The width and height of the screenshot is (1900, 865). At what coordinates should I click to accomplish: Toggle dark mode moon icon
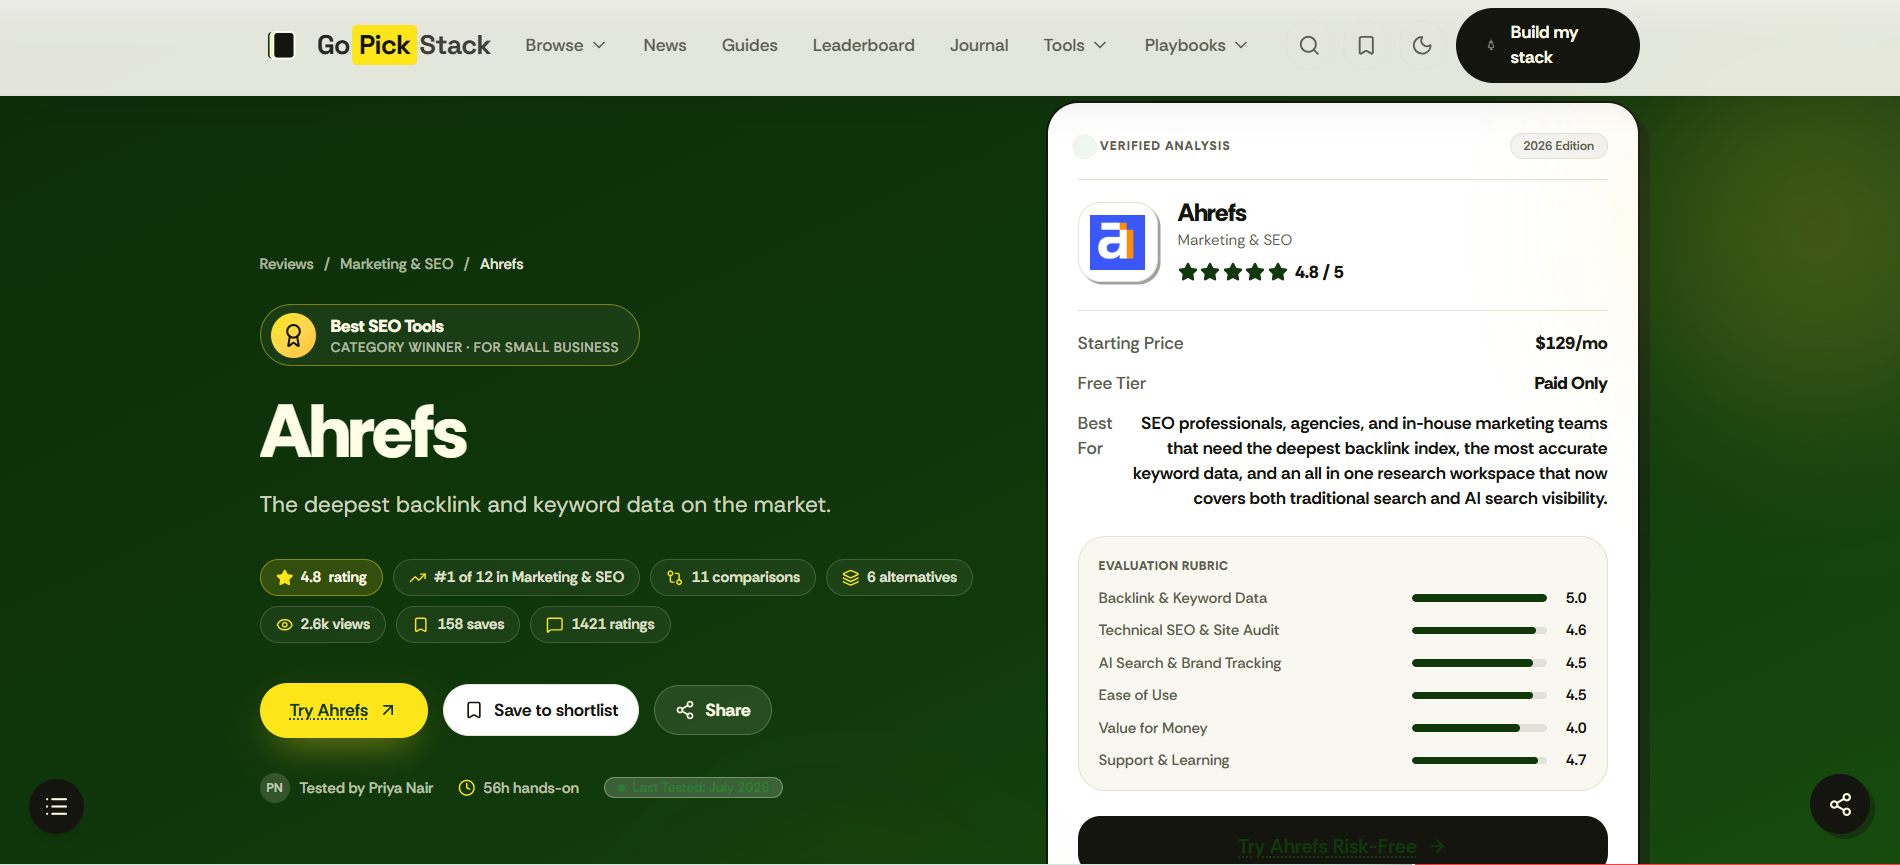coord(1422,45)
